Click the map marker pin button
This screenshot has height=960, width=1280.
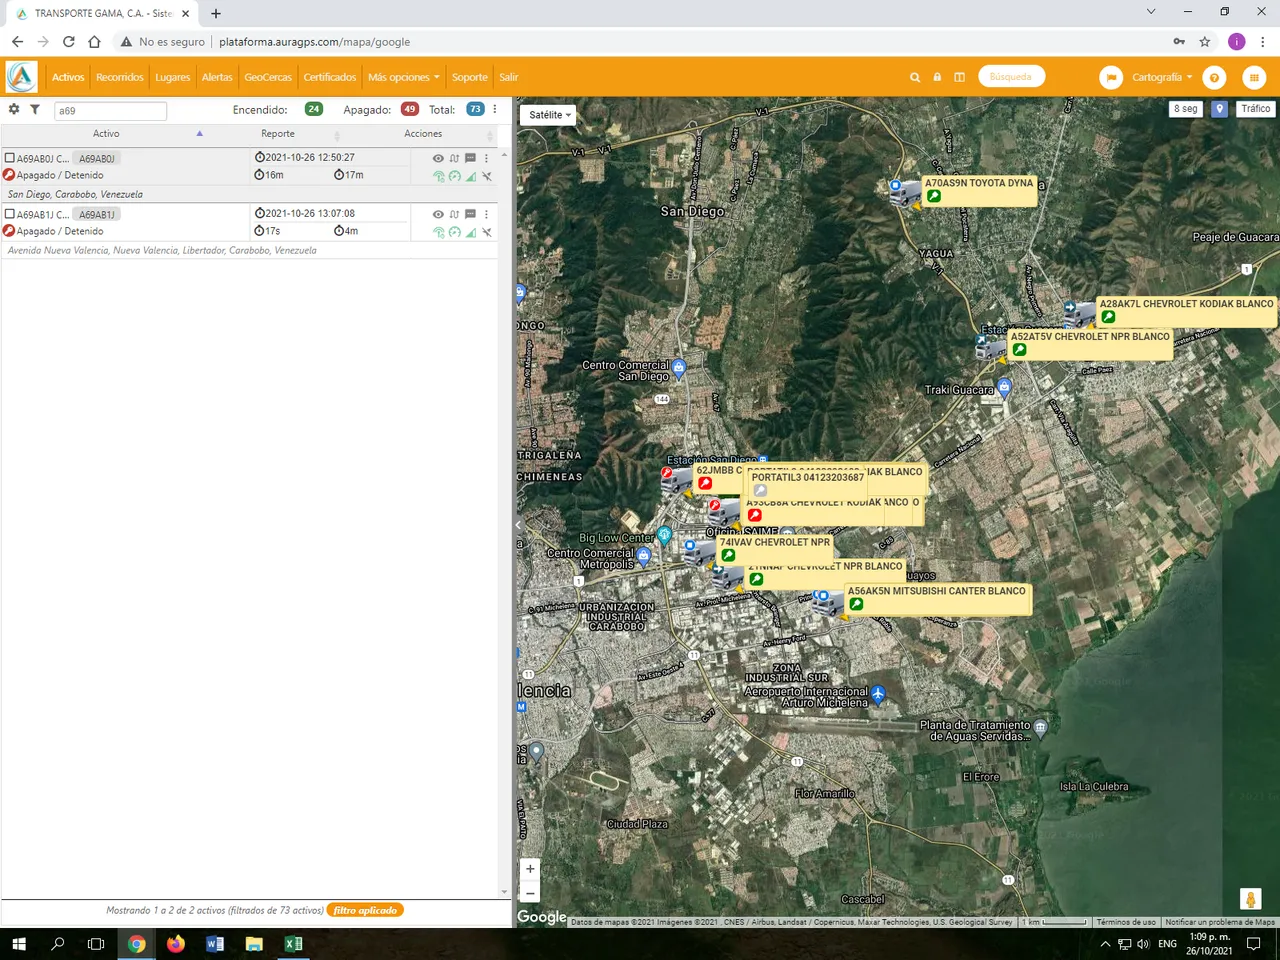(1219, 109)
